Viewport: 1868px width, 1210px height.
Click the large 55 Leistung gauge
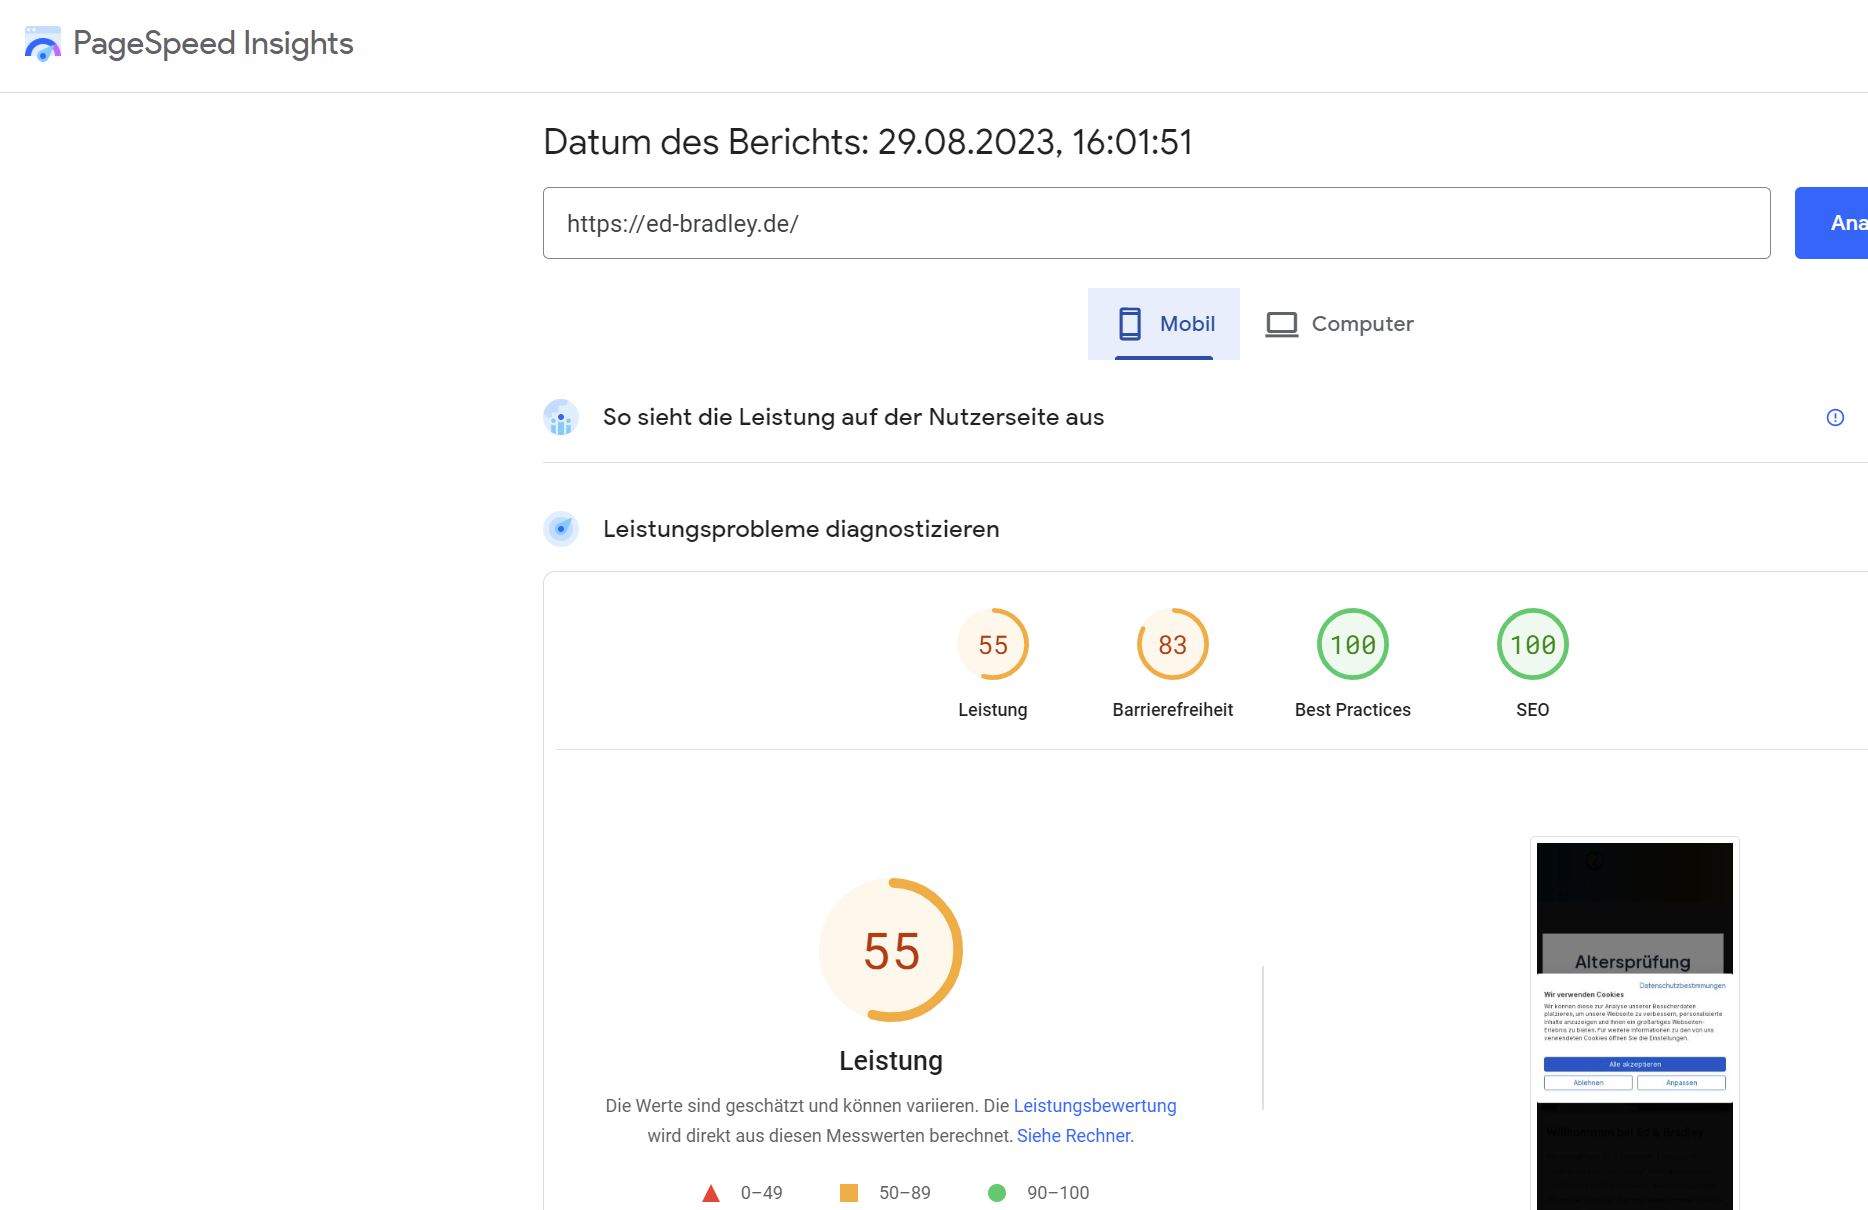click(891, 950)
